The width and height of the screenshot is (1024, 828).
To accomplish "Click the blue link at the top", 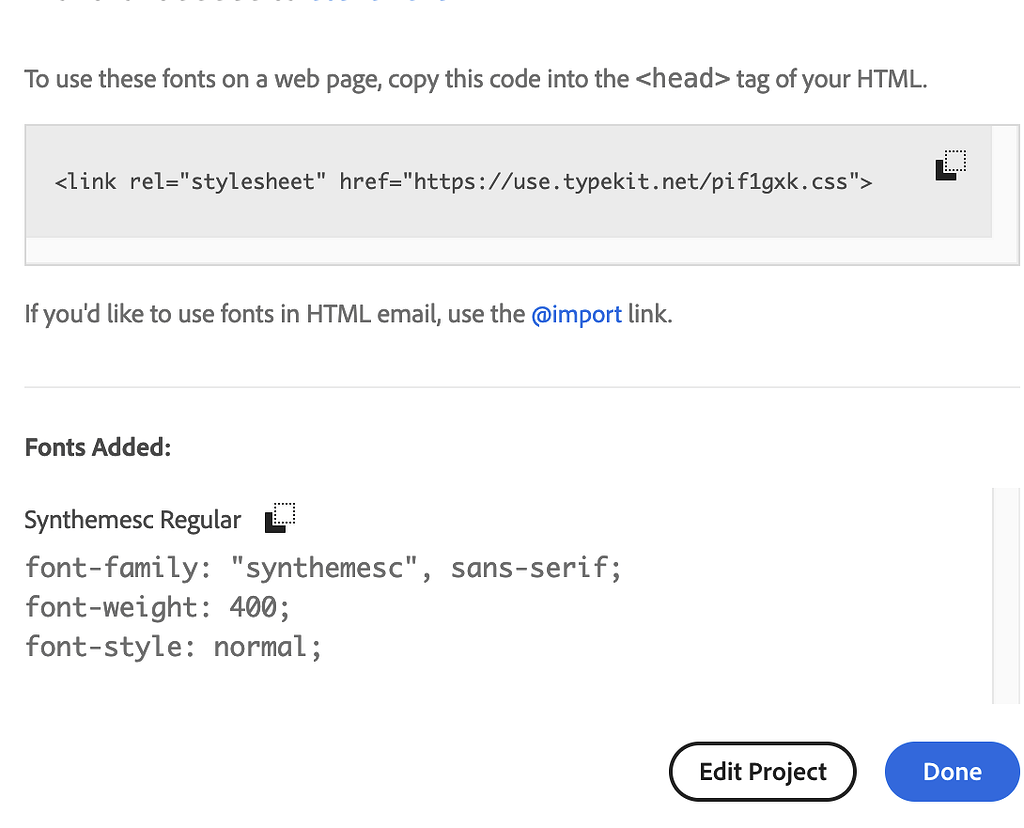I will 380,4.
